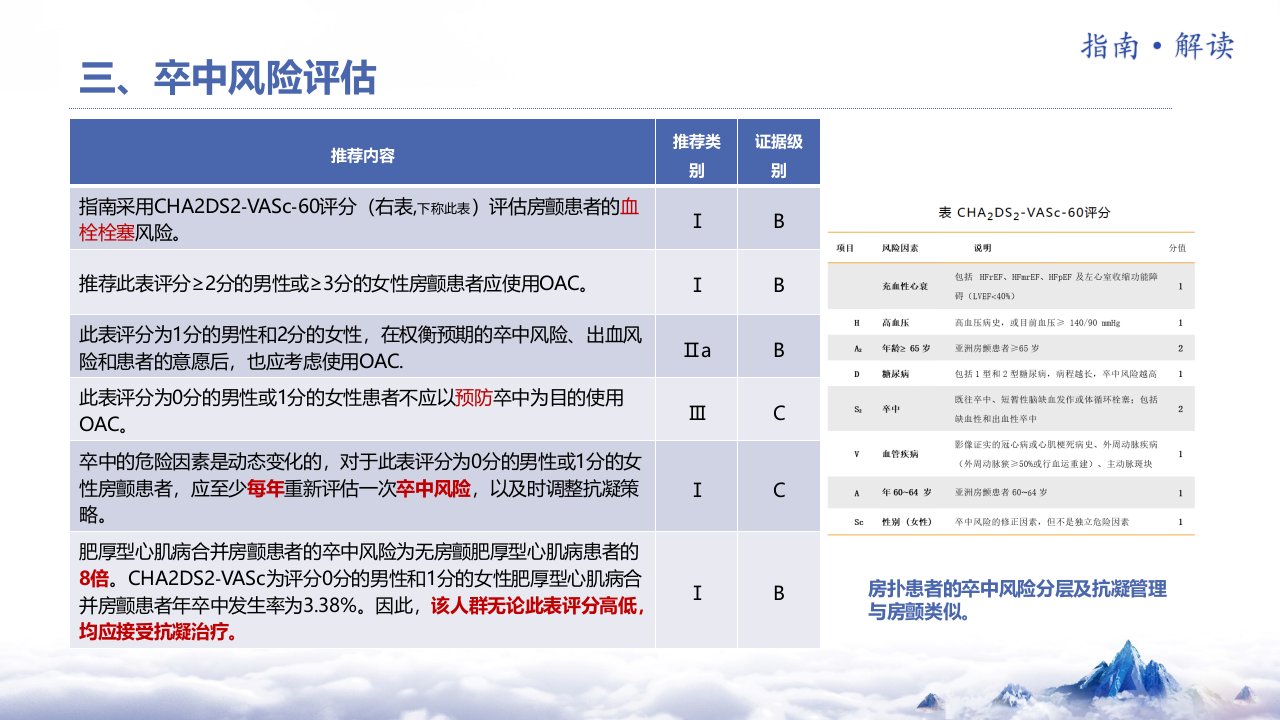Click the red bold word 每年

point(266,490)
